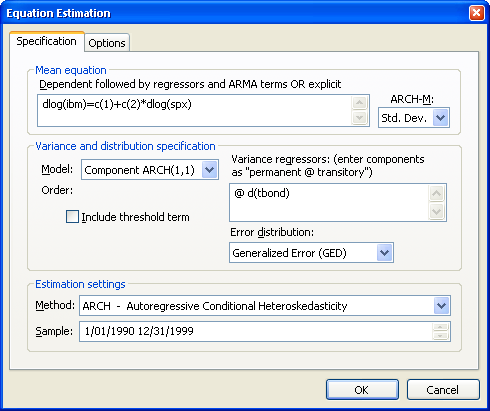The width and height of the screenshot is (490, 411).
Task: Click variance regressors scroll up arrow
Action: pos(436,193)
